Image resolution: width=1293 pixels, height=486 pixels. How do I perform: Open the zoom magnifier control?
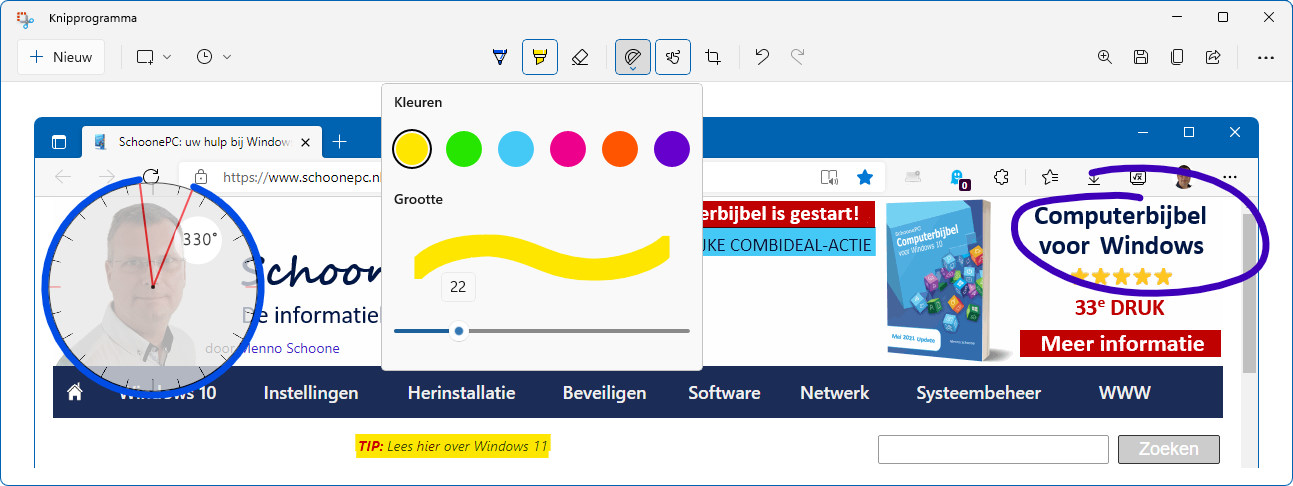pos(1105,57)
